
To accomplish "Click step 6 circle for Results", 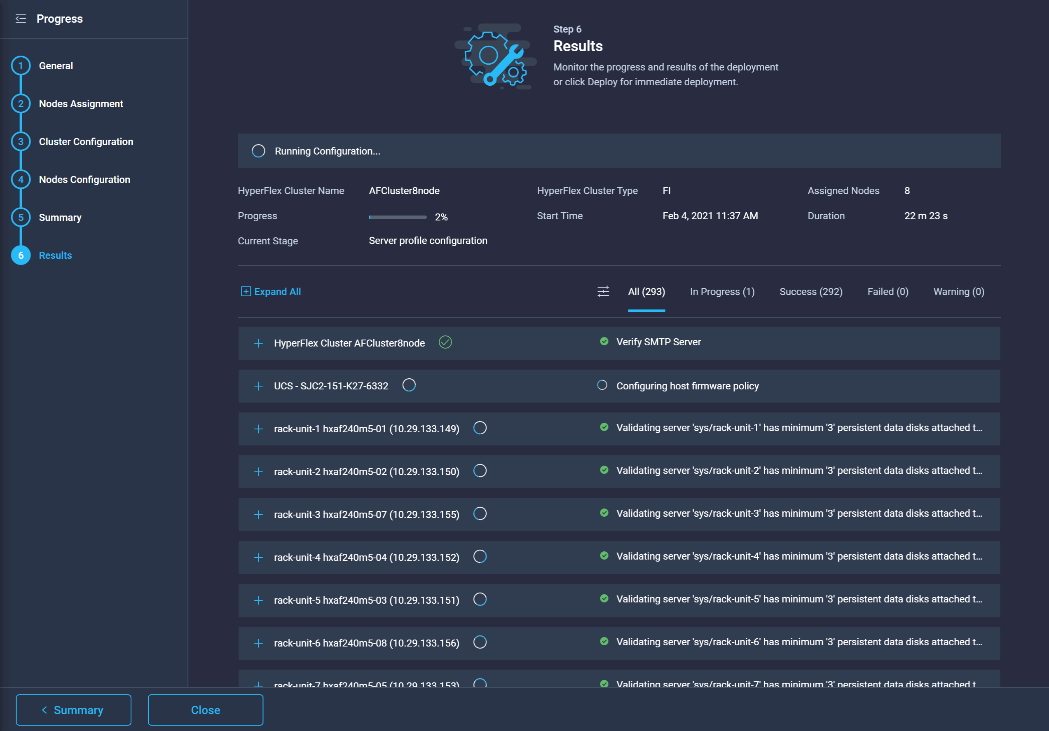I will click(21, 255).
